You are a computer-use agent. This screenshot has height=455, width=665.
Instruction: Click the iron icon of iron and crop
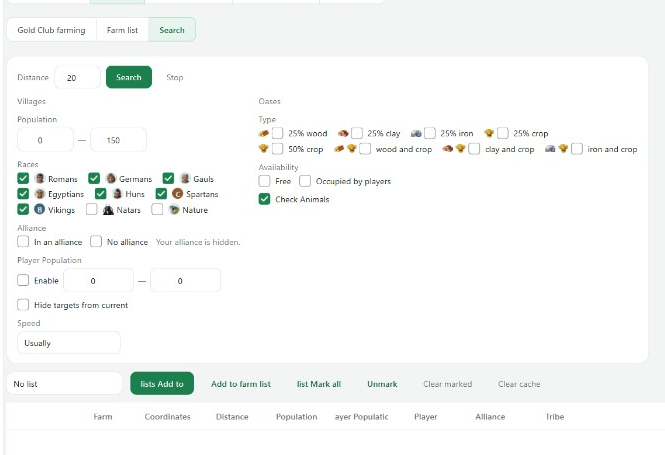tap(550, 149)
